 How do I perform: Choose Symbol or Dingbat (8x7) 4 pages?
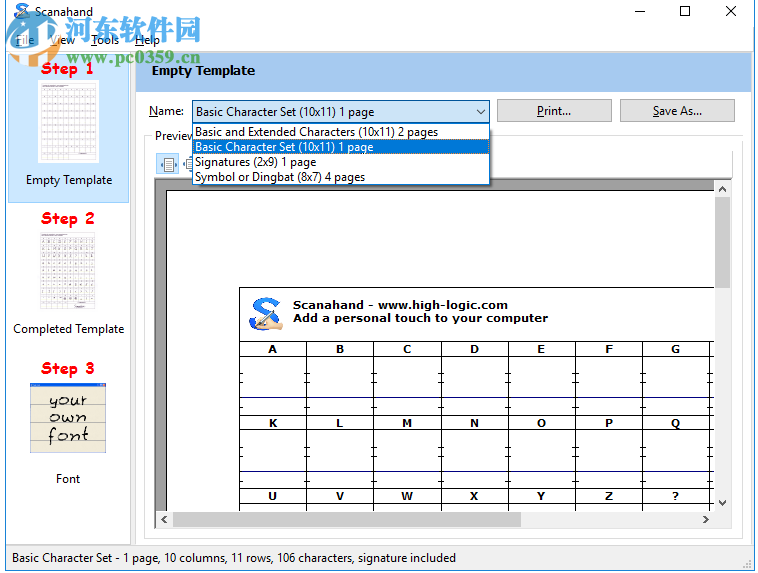[x=341, y=176]
